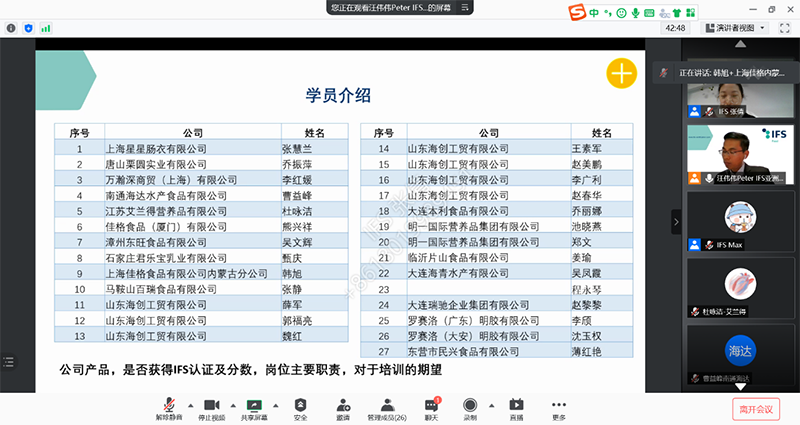Click slide title 学员介绍

[338, 95]
